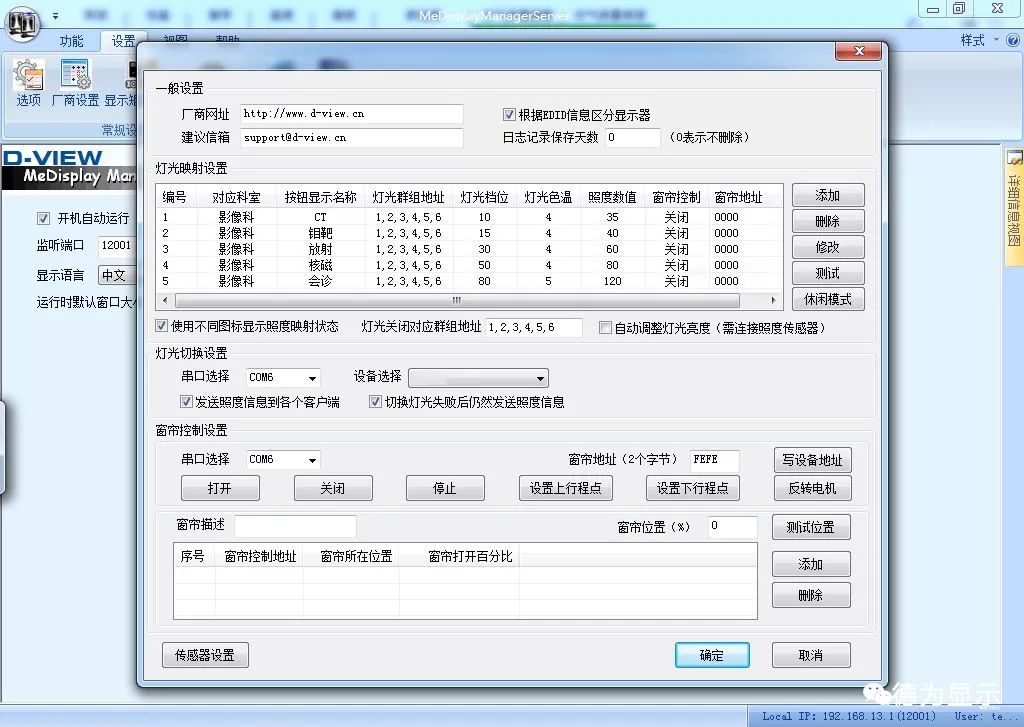This screenshot has height=727, width=1024.
Task: Click the help question mark icon
Action: (1013, 40)
